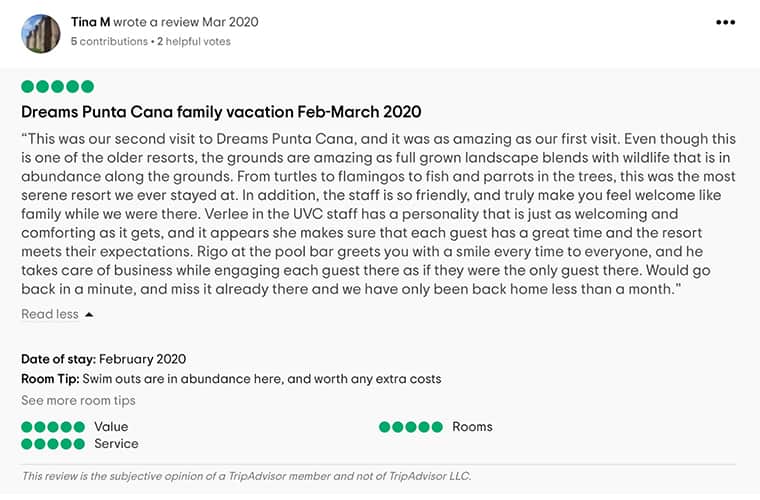This screenshot has width=760, height=500.
Task: Click the review title Dreams Punta Cana family vacation
Action: 221,112
